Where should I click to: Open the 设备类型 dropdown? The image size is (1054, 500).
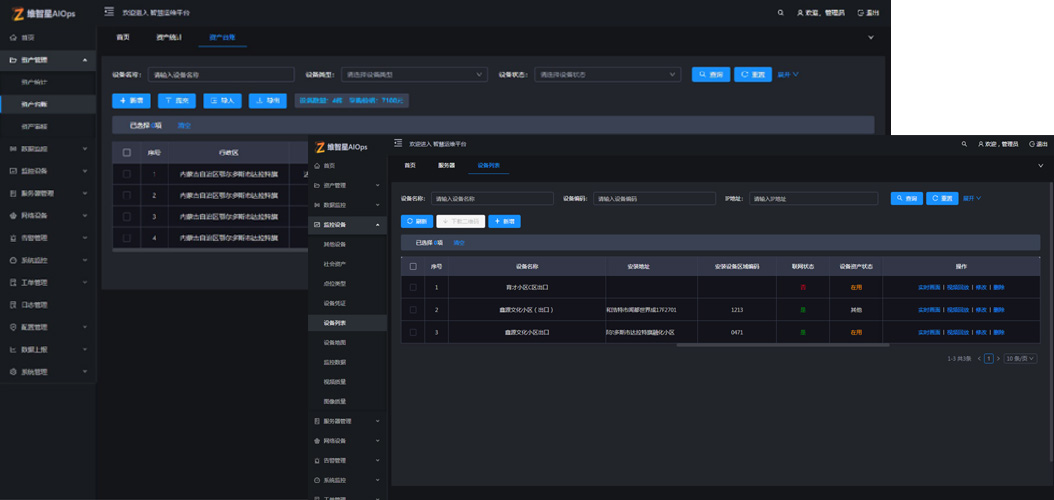pos(414,74)
